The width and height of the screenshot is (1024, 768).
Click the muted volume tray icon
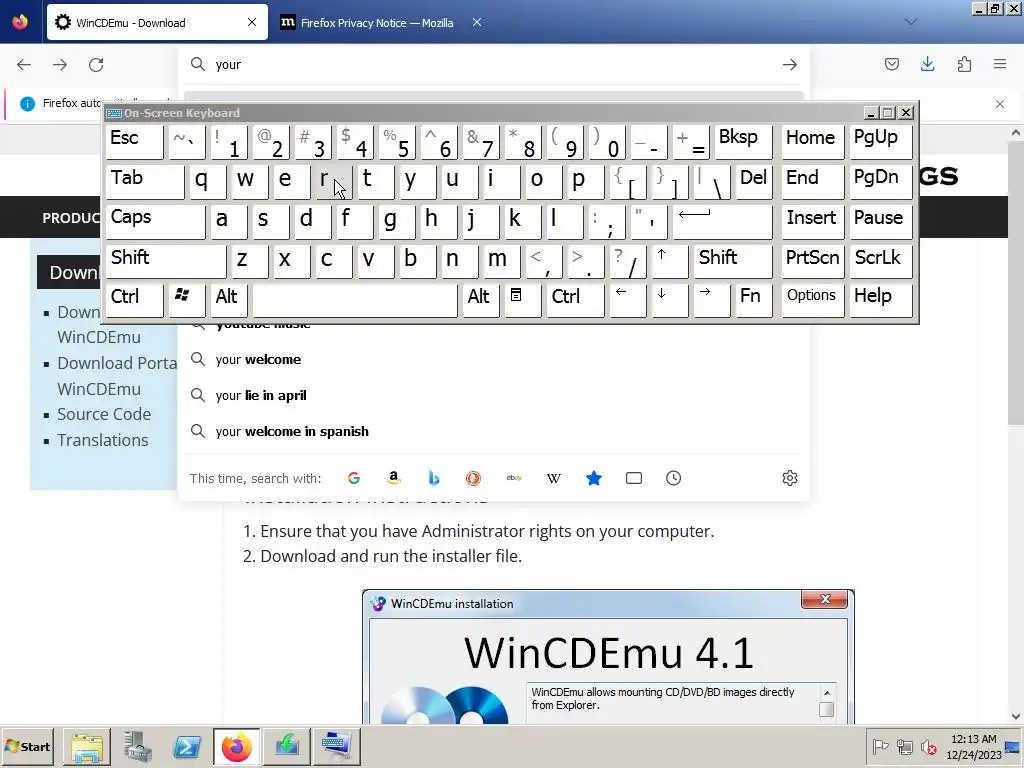coord(929,746)
